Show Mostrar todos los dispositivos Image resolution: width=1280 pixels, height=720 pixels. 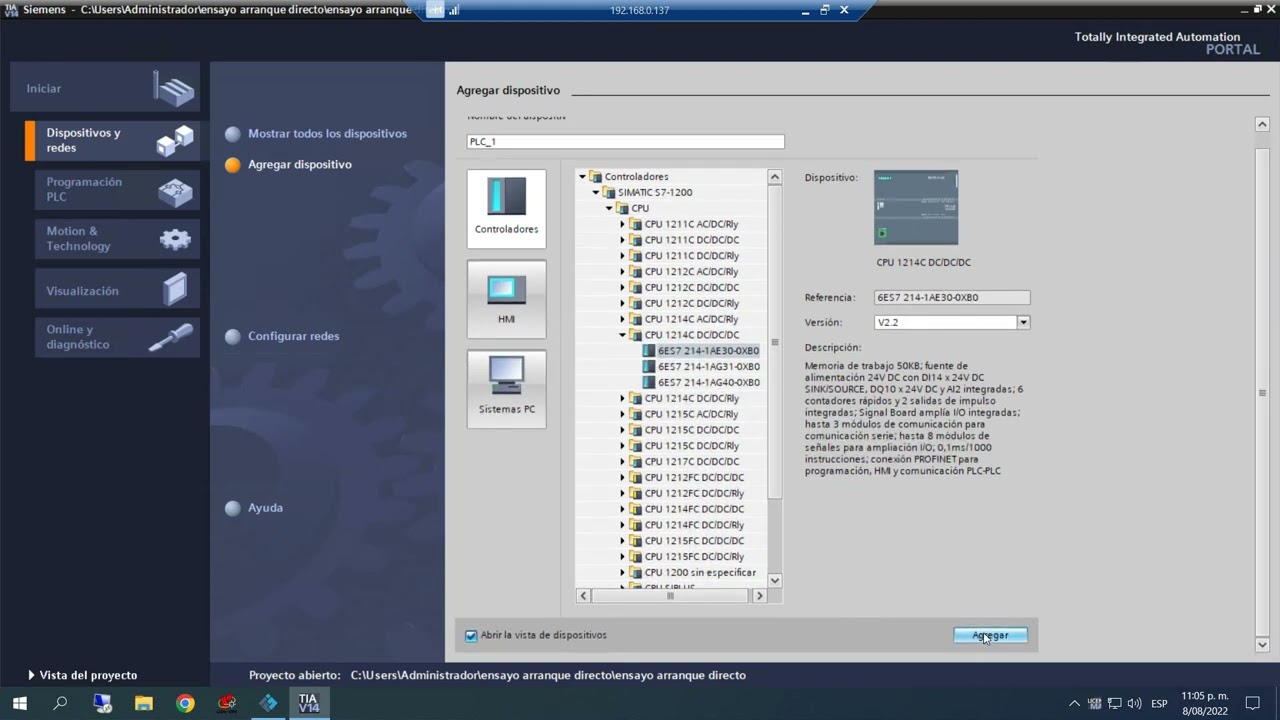327,133
